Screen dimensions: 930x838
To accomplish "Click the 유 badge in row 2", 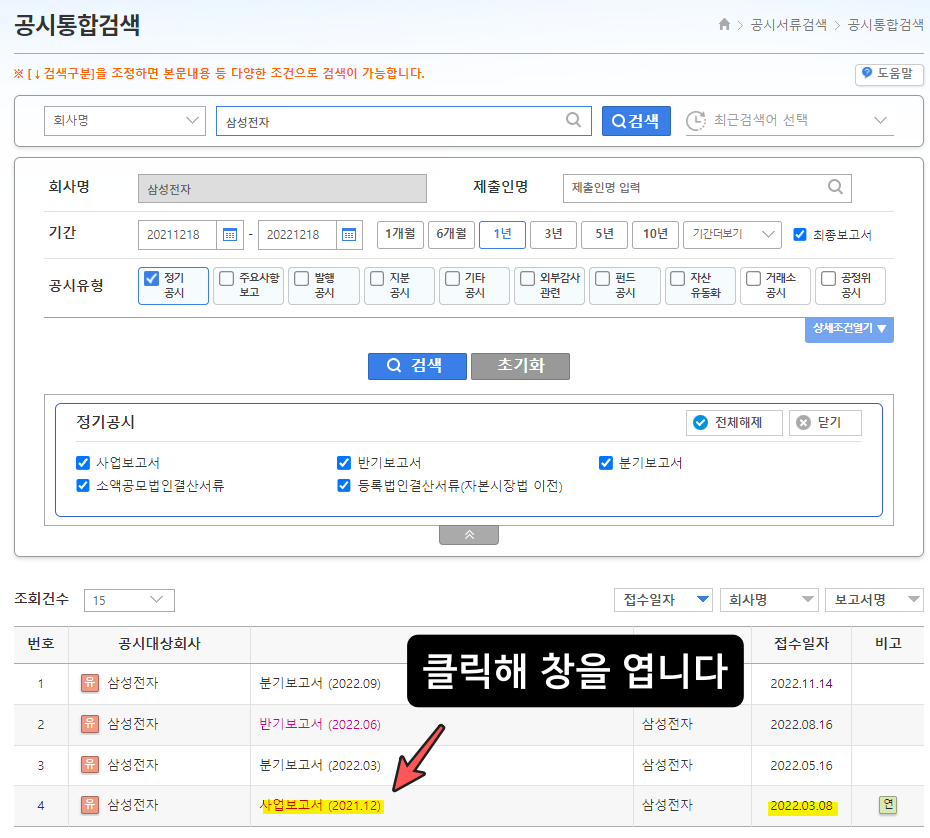I will pos(90,724).
